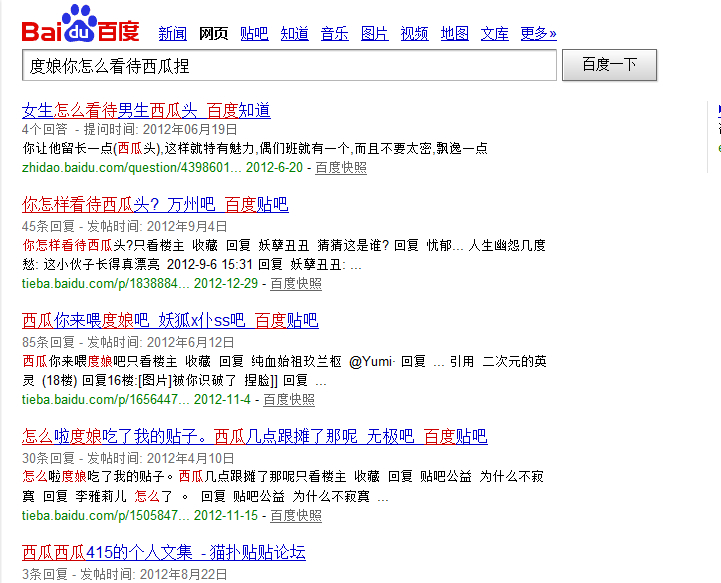The width and height of the screenshot is (721, 583).
Task: Open result 西瓜你来喂度娘吧 妖狐x仆ss吧
Action: [170, 320]
